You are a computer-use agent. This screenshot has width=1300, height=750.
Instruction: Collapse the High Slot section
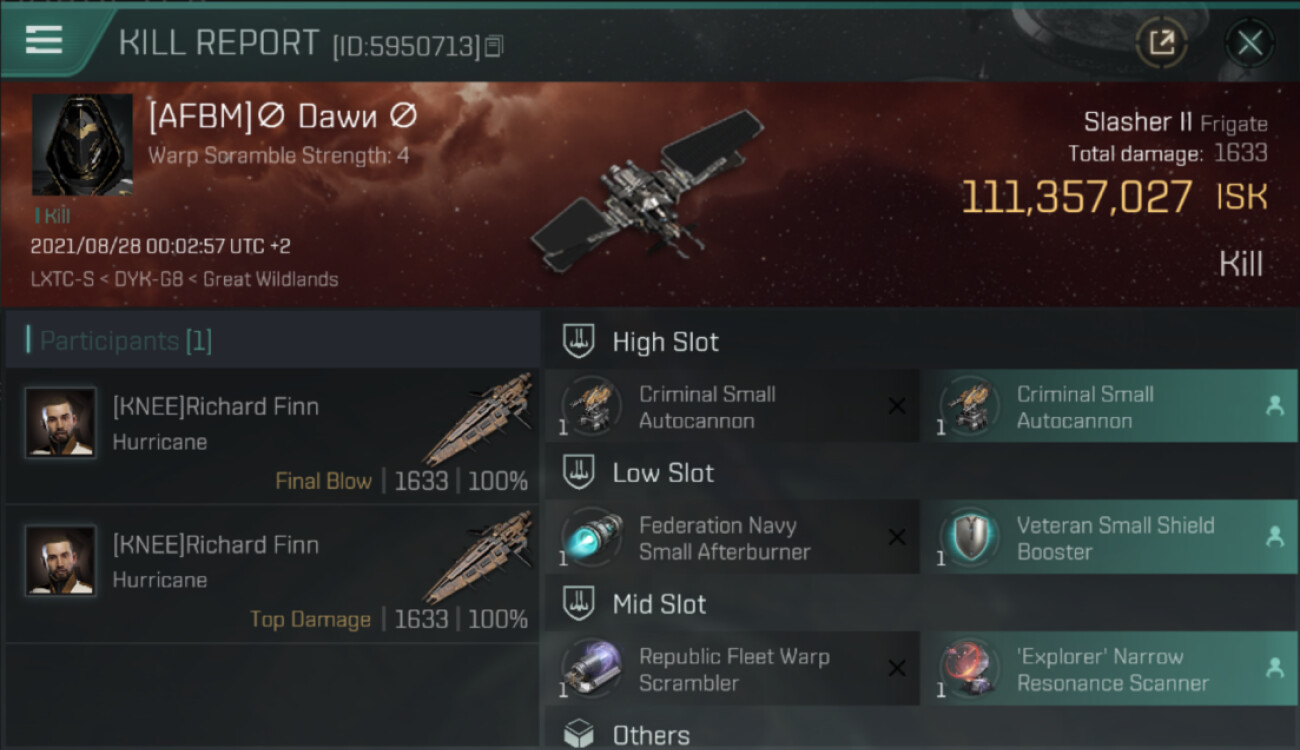(579, 341)
